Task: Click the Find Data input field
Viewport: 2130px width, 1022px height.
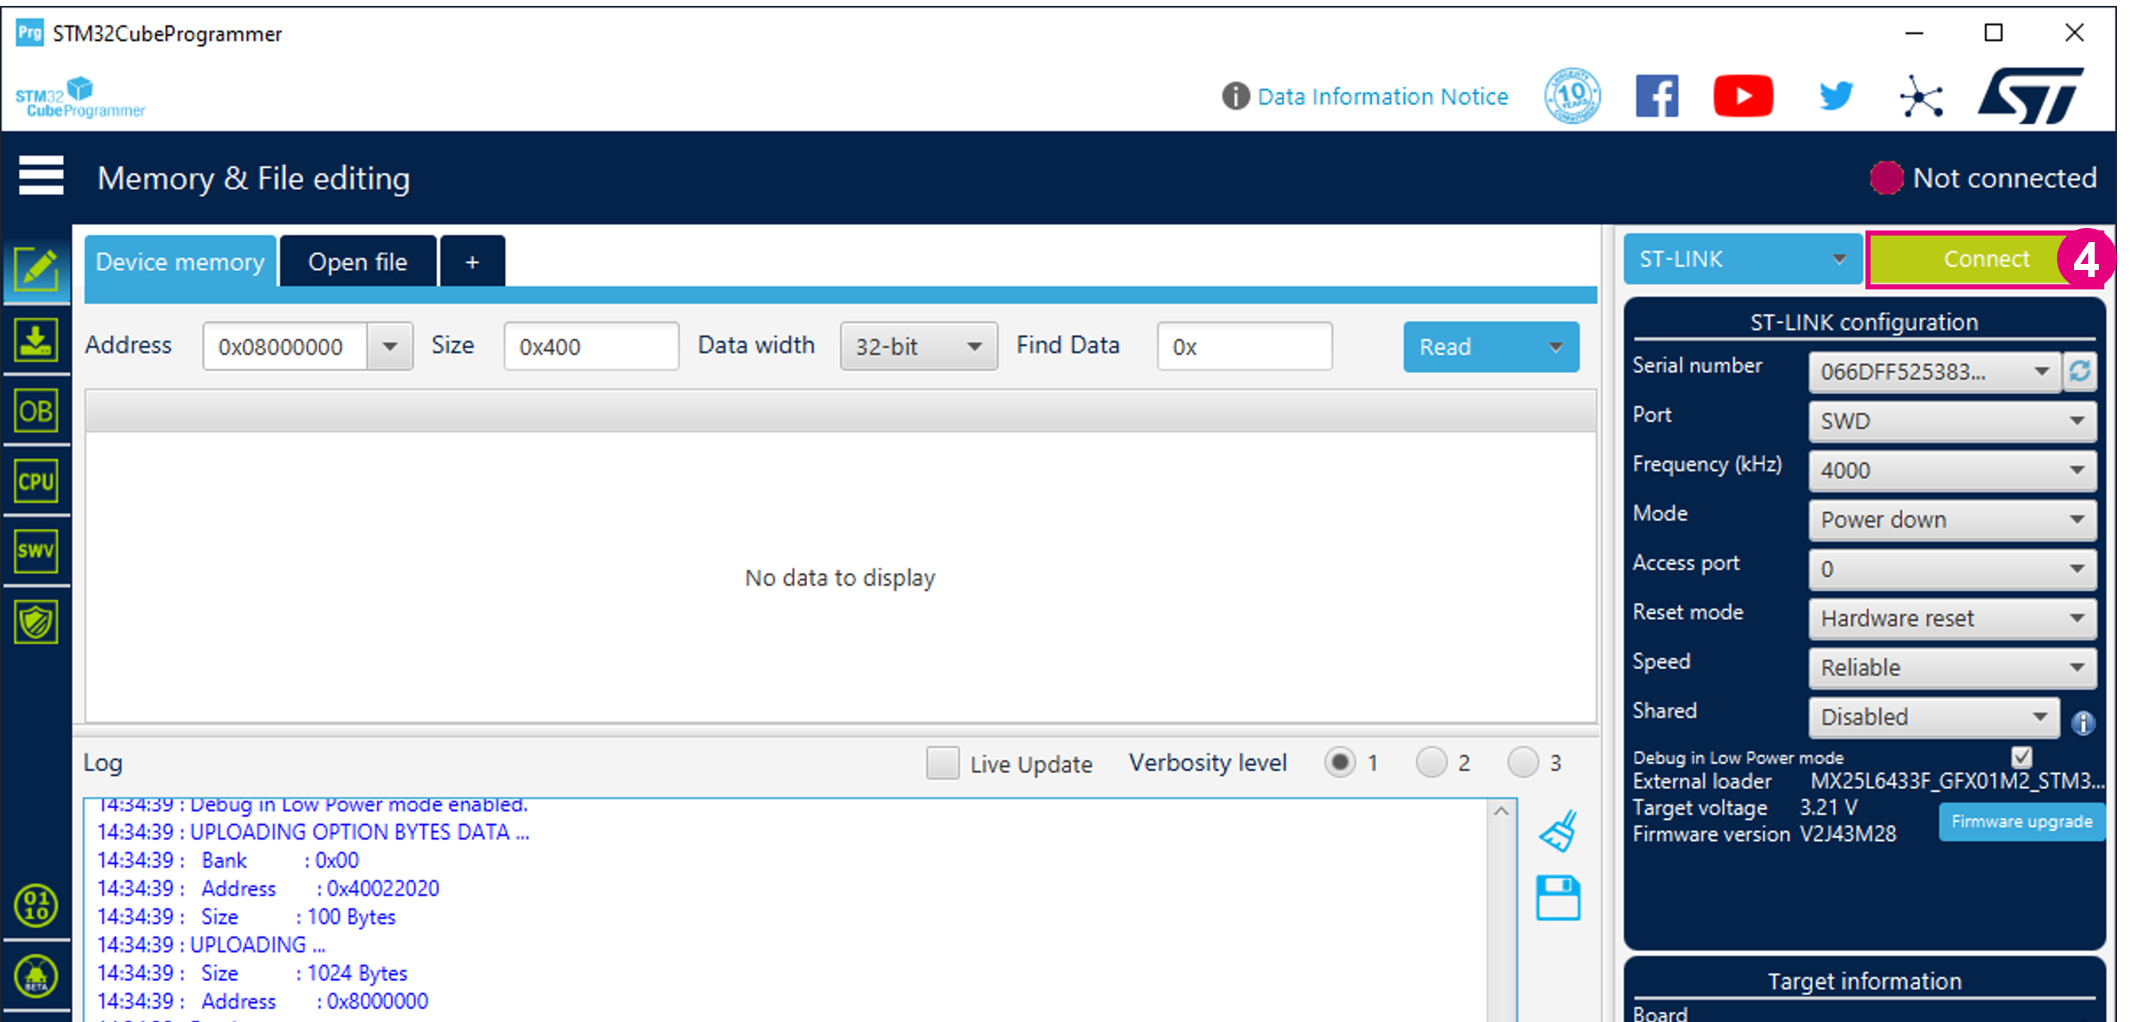Action: (1244, 346)
